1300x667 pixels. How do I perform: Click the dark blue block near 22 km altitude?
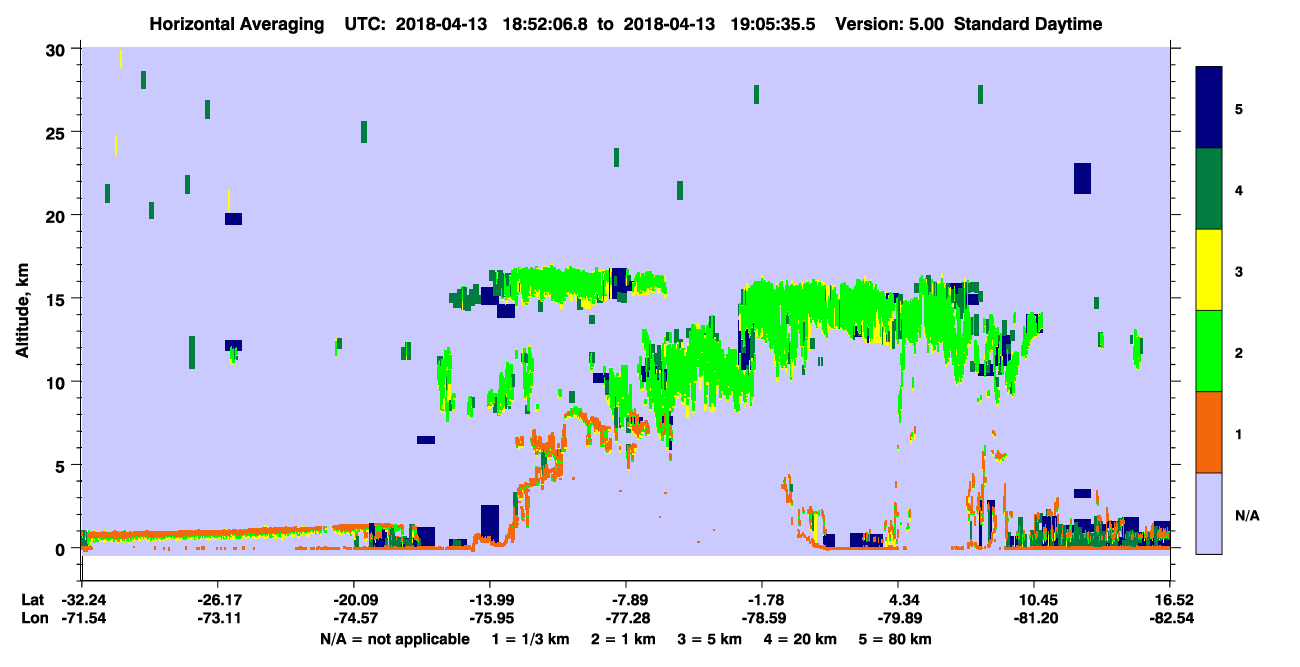[x=1082, y=178]
